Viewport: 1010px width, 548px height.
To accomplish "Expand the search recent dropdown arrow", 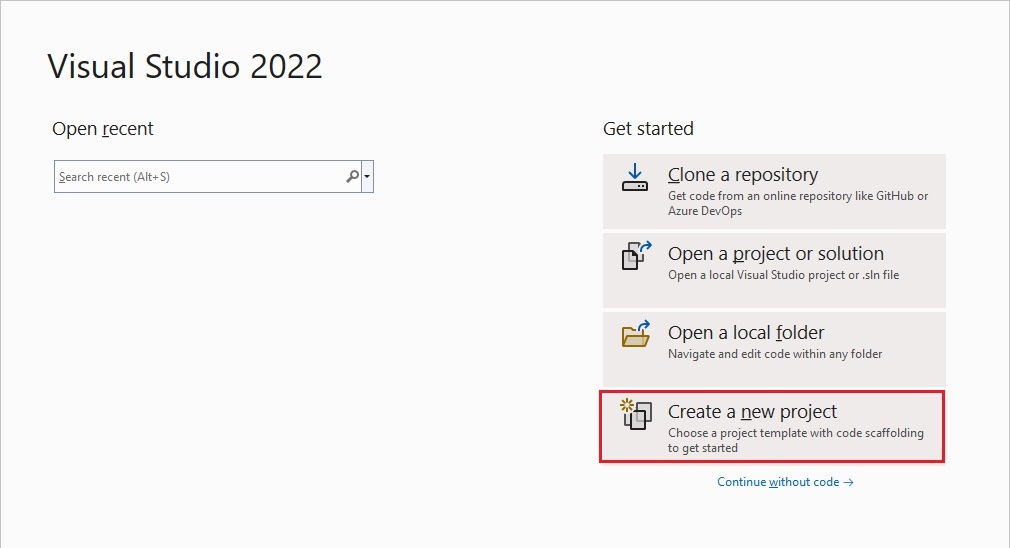I will (367, 176).
